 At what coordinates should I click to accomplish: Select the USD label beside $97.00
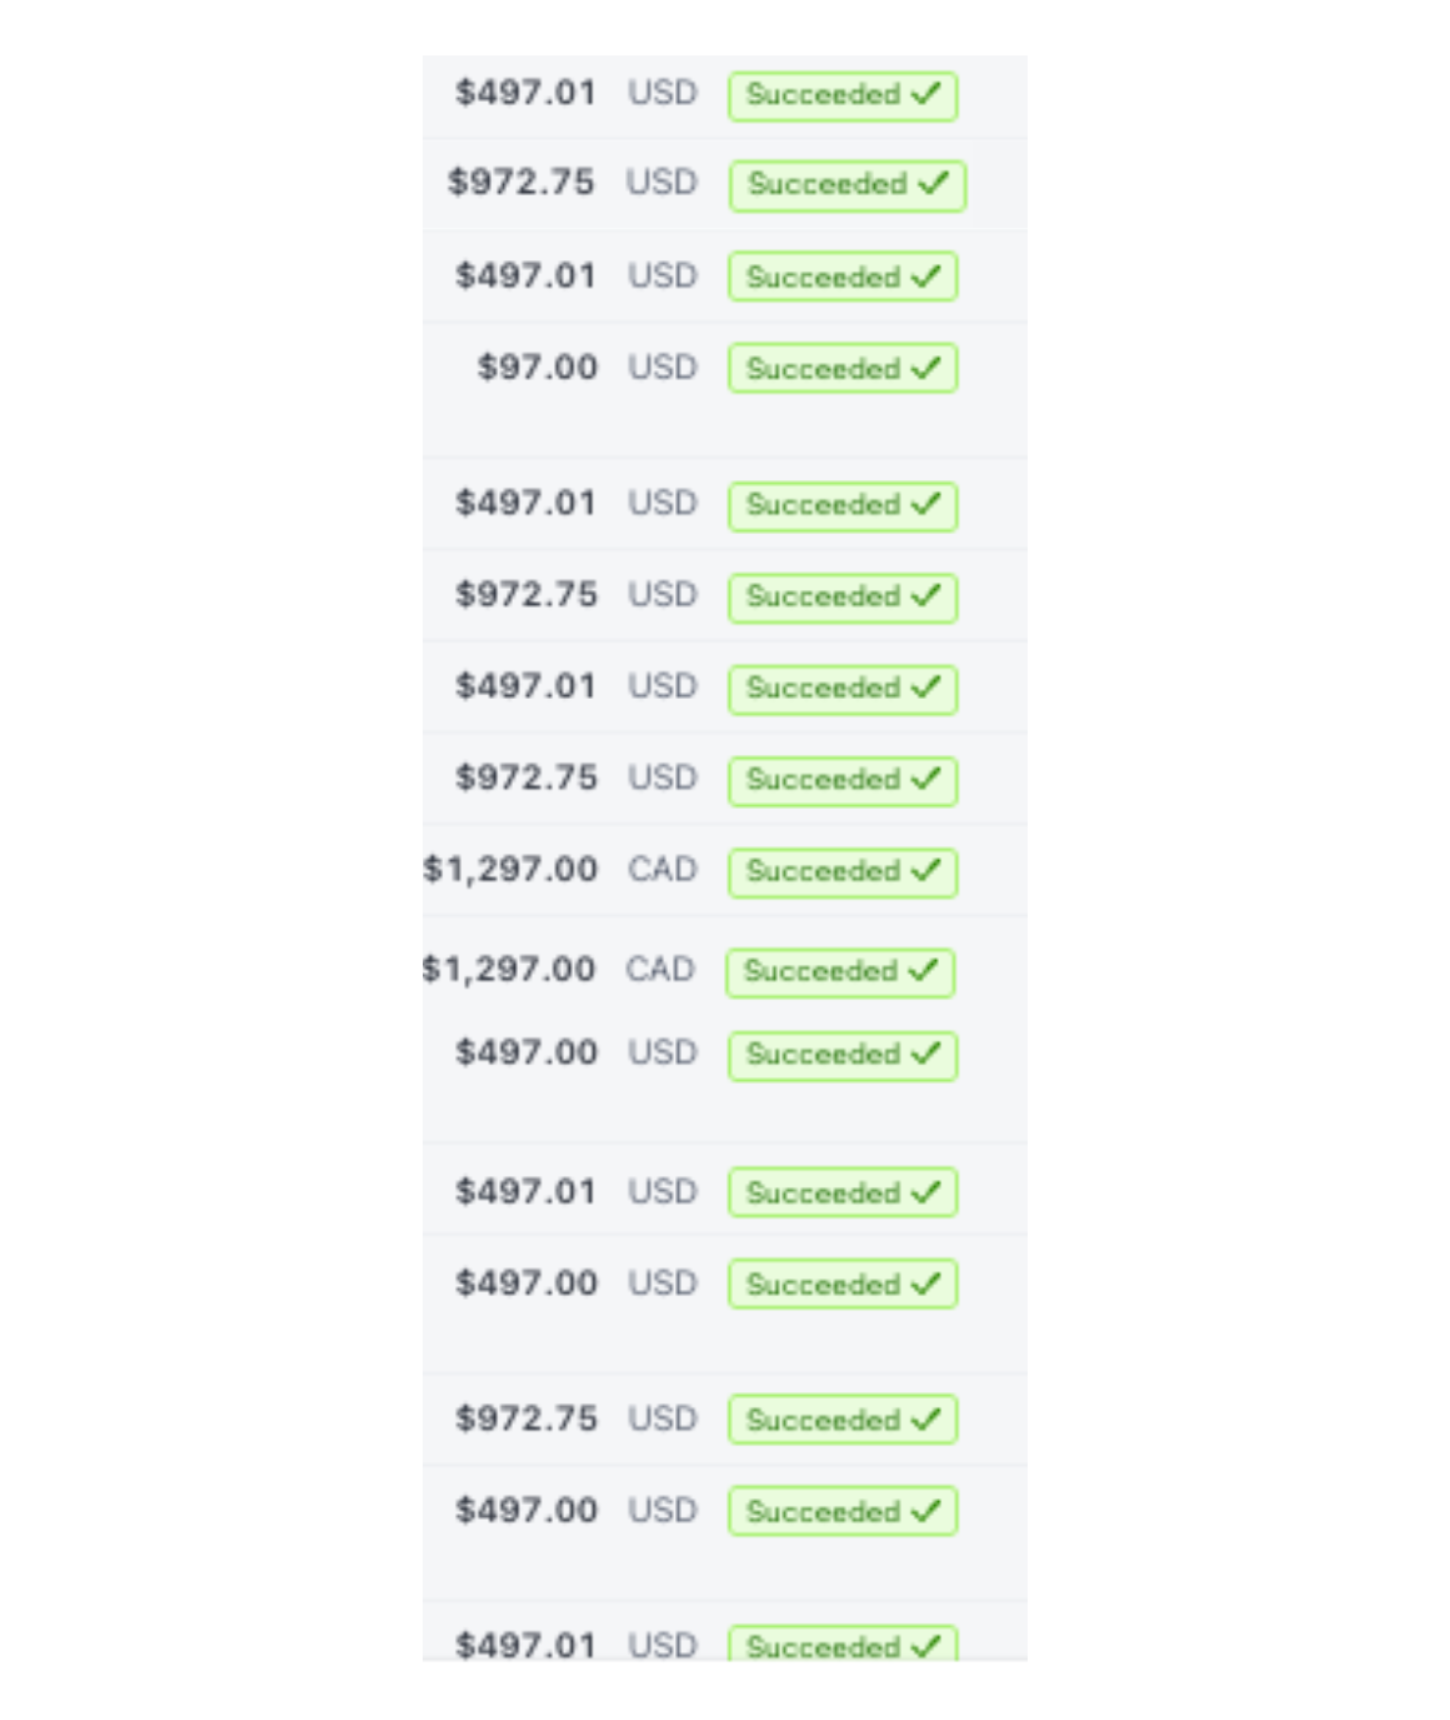click(x=662, y=367)
